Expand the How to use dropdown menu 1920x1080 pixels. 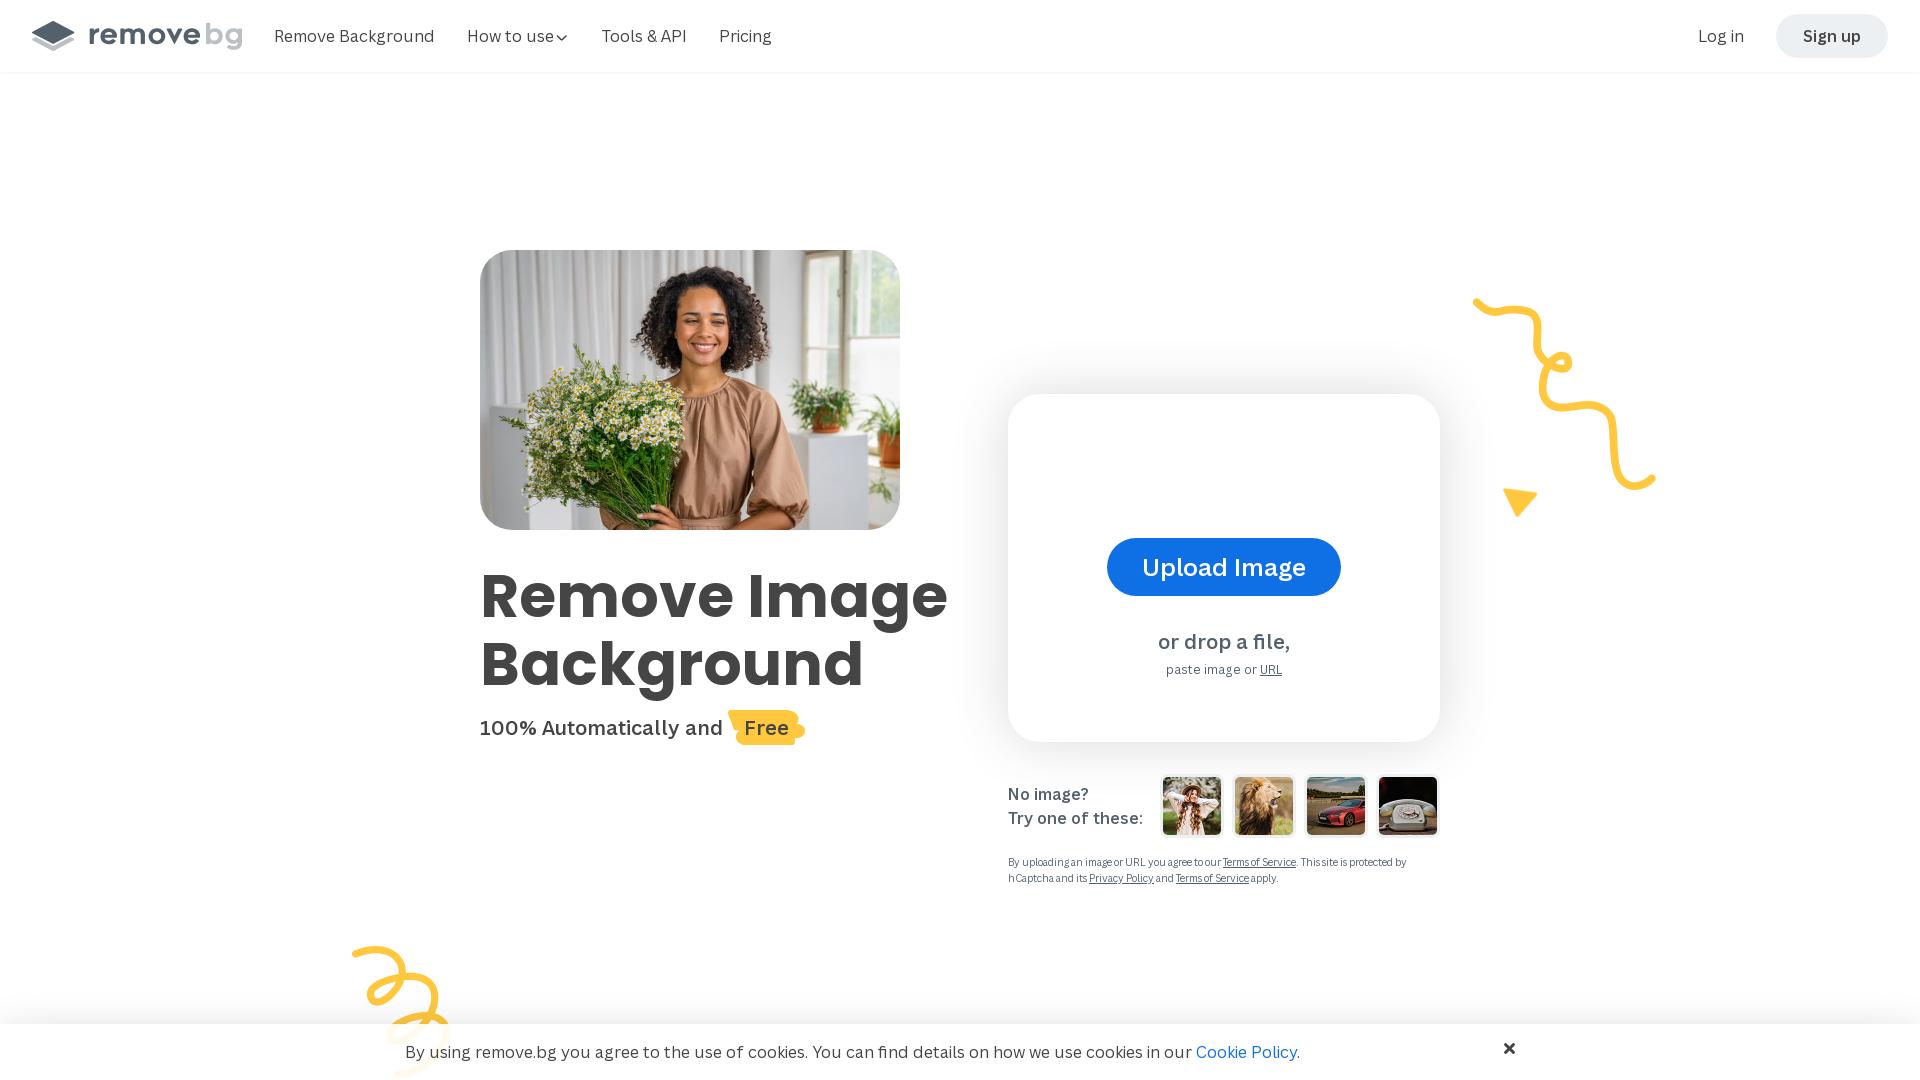click(x=517, y=36)
